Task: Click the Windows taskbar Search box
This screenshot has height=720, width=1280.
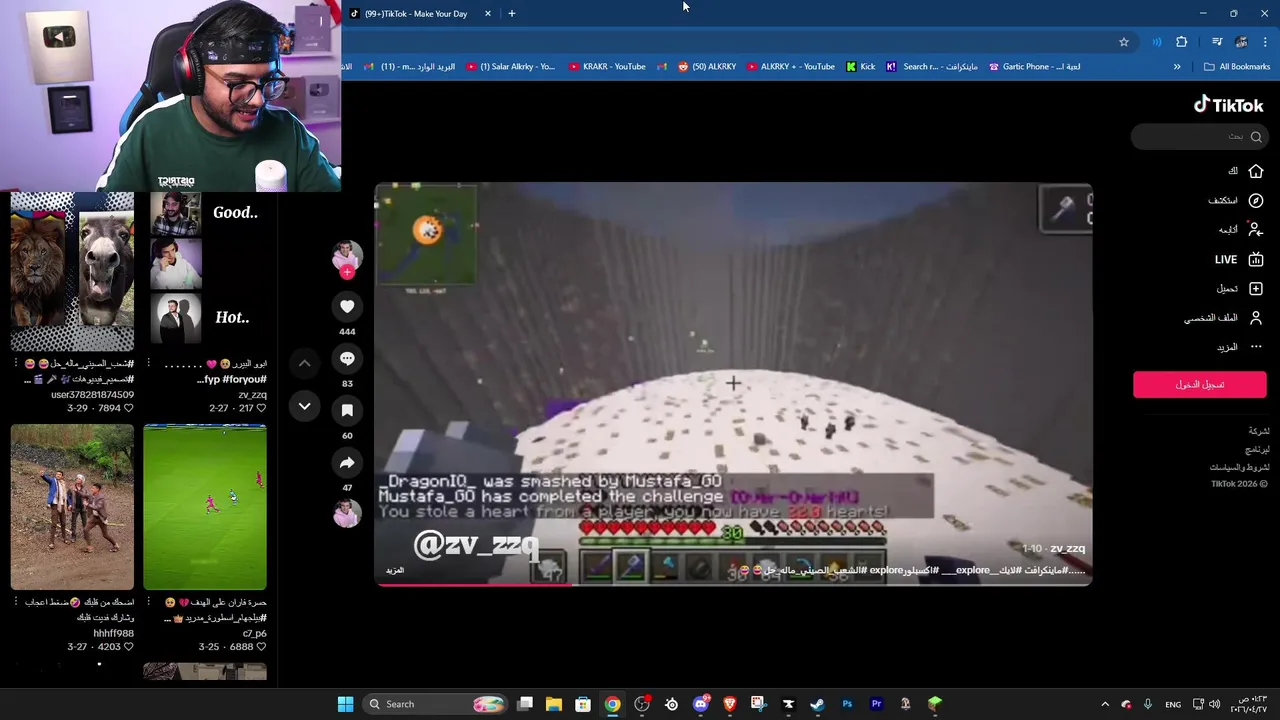Action: [434, 704]
